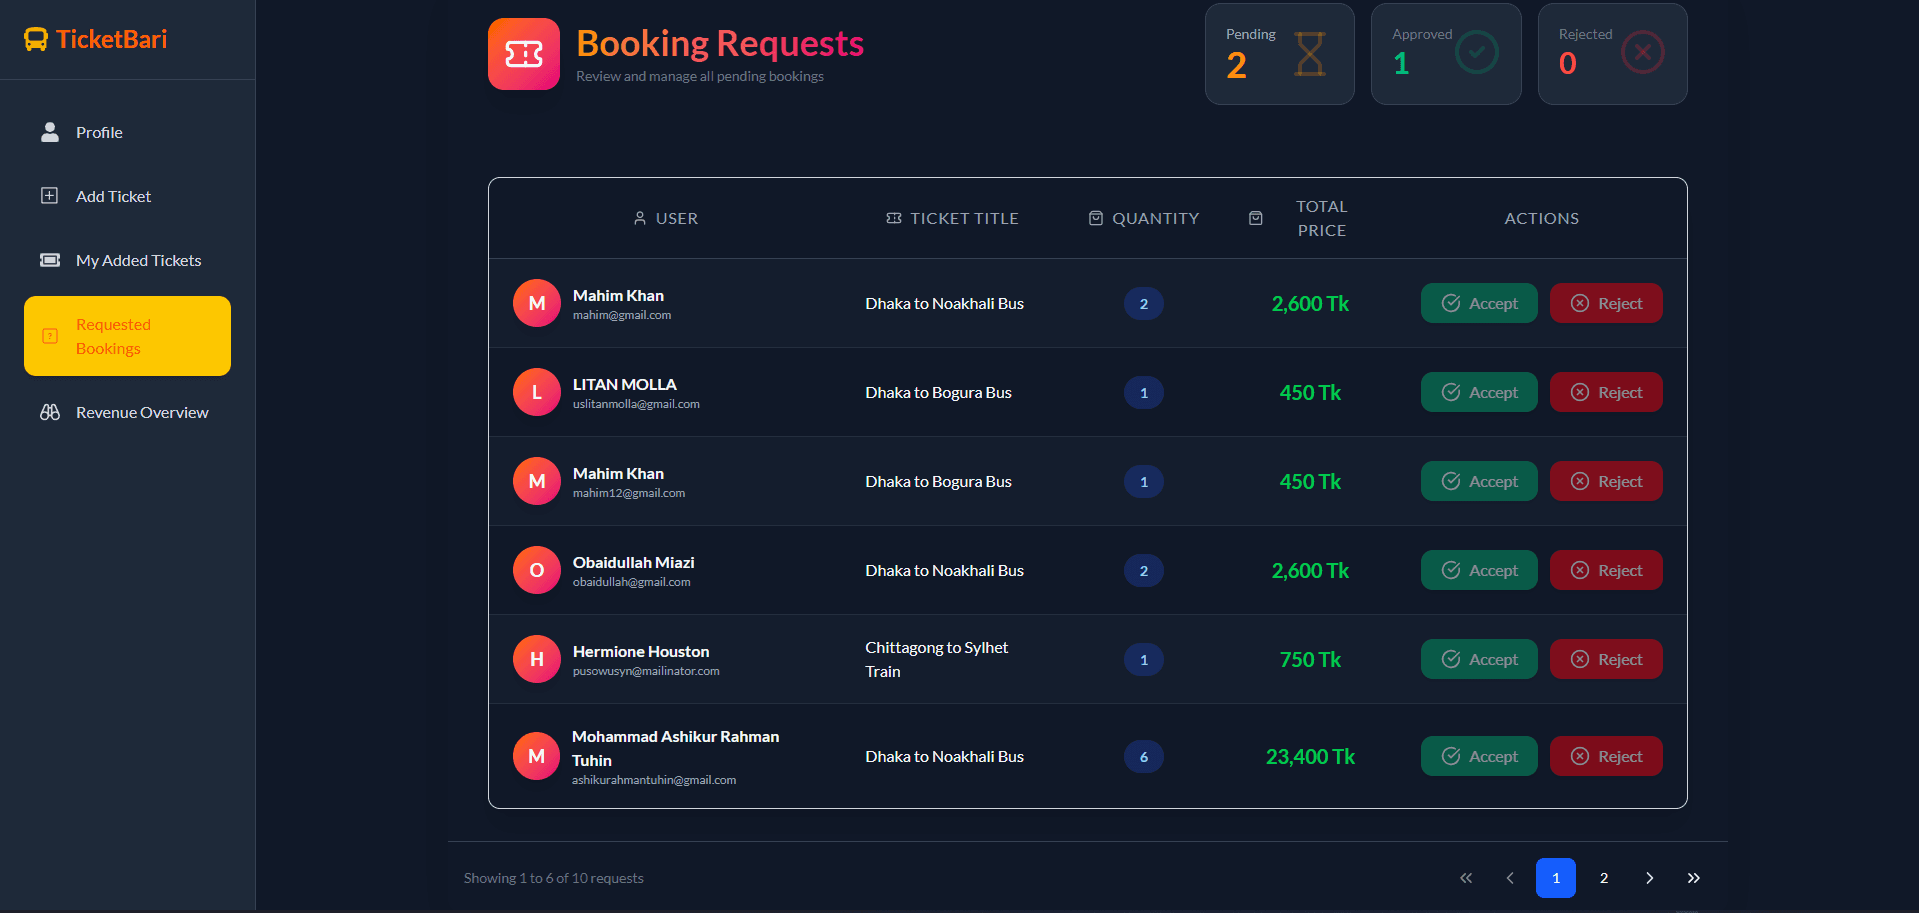This screenshot has height=913, width=1919.
Task: Click the Revenue Overview binoculars icon
Action: pyautogui.click(x=50, y=412)
